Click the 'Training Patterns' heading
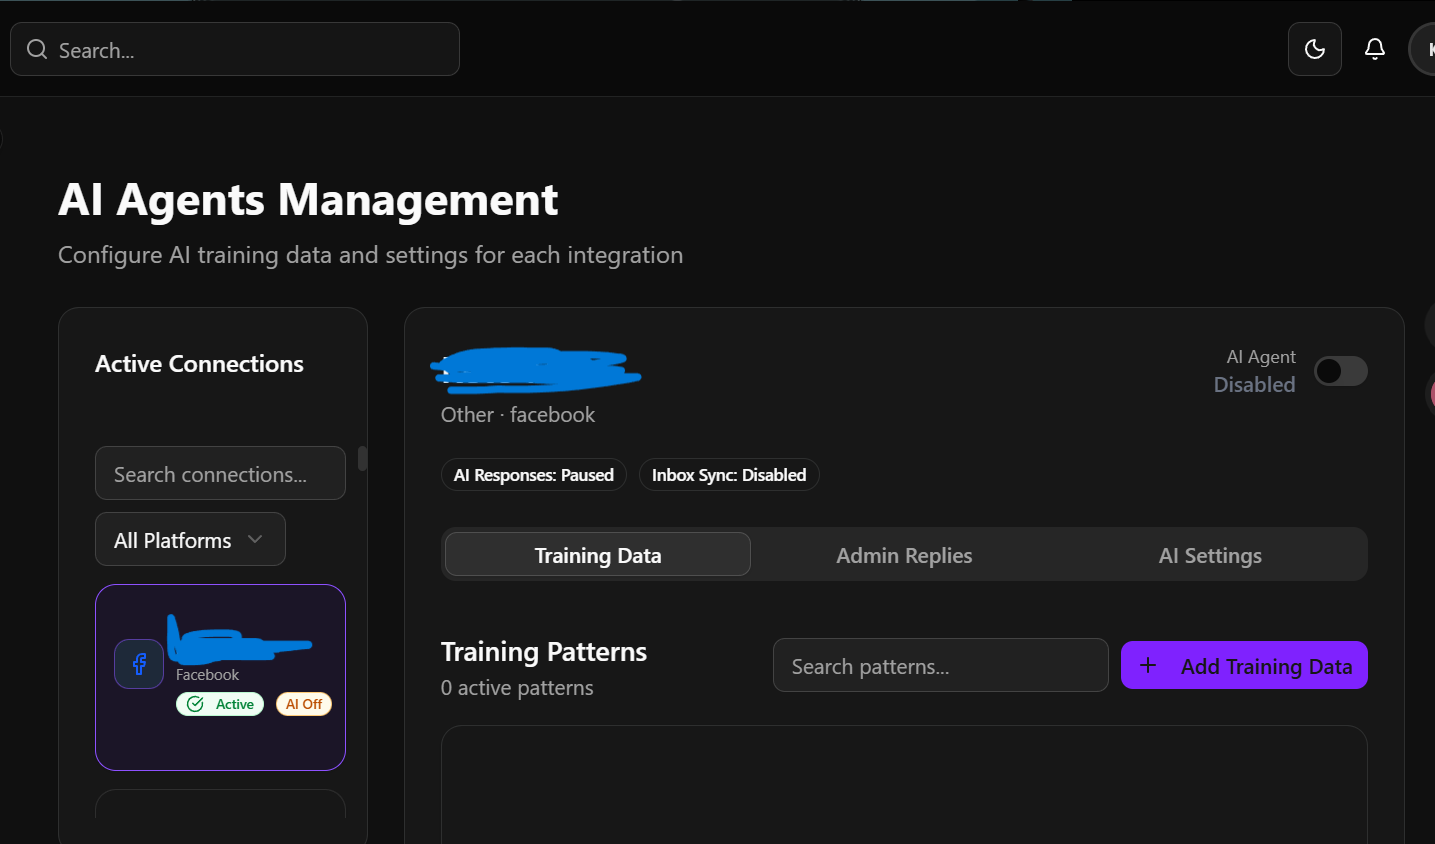Screen dimensions: 1435x844 tap(544, 652)
